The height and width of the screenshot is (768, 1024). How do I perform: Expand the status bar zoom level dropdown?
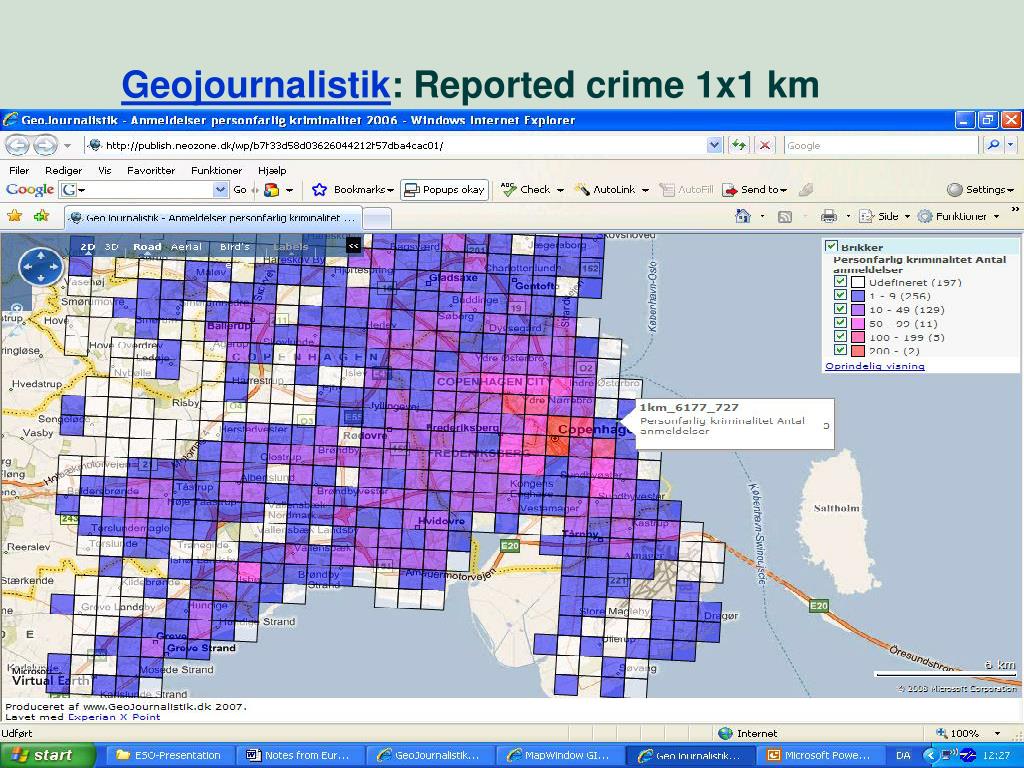pyautogui.click(x=997, y=733)
